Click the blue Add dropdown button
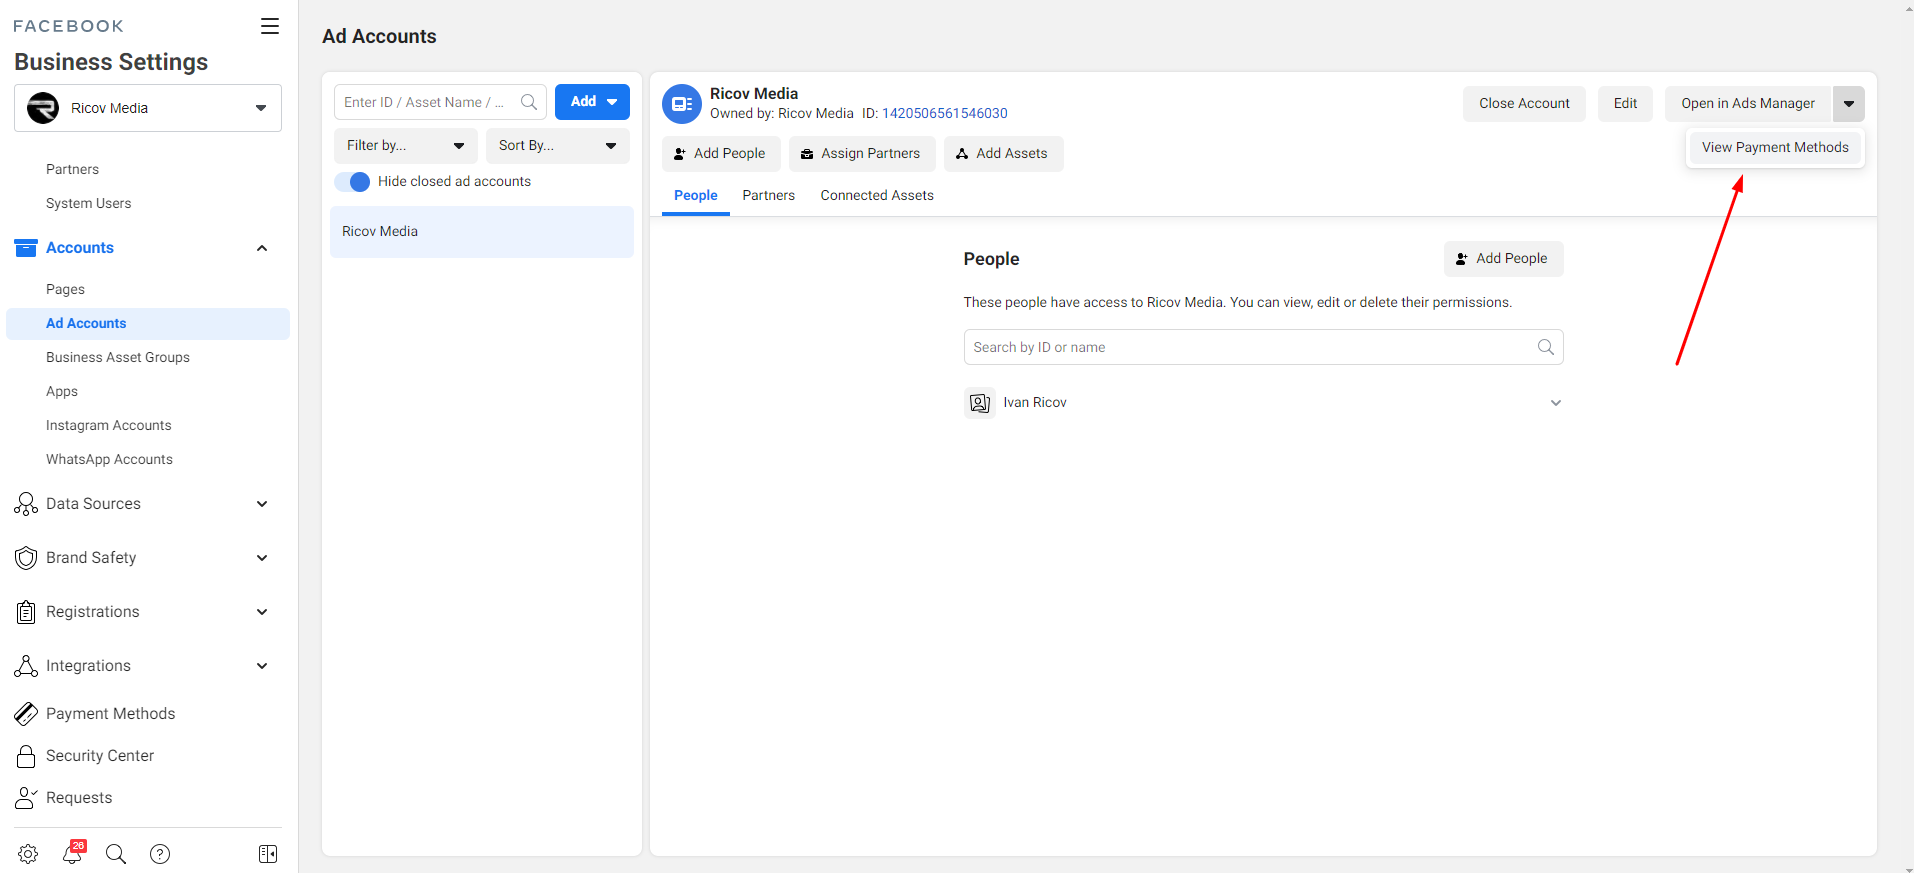 click(x=592, y=102)
